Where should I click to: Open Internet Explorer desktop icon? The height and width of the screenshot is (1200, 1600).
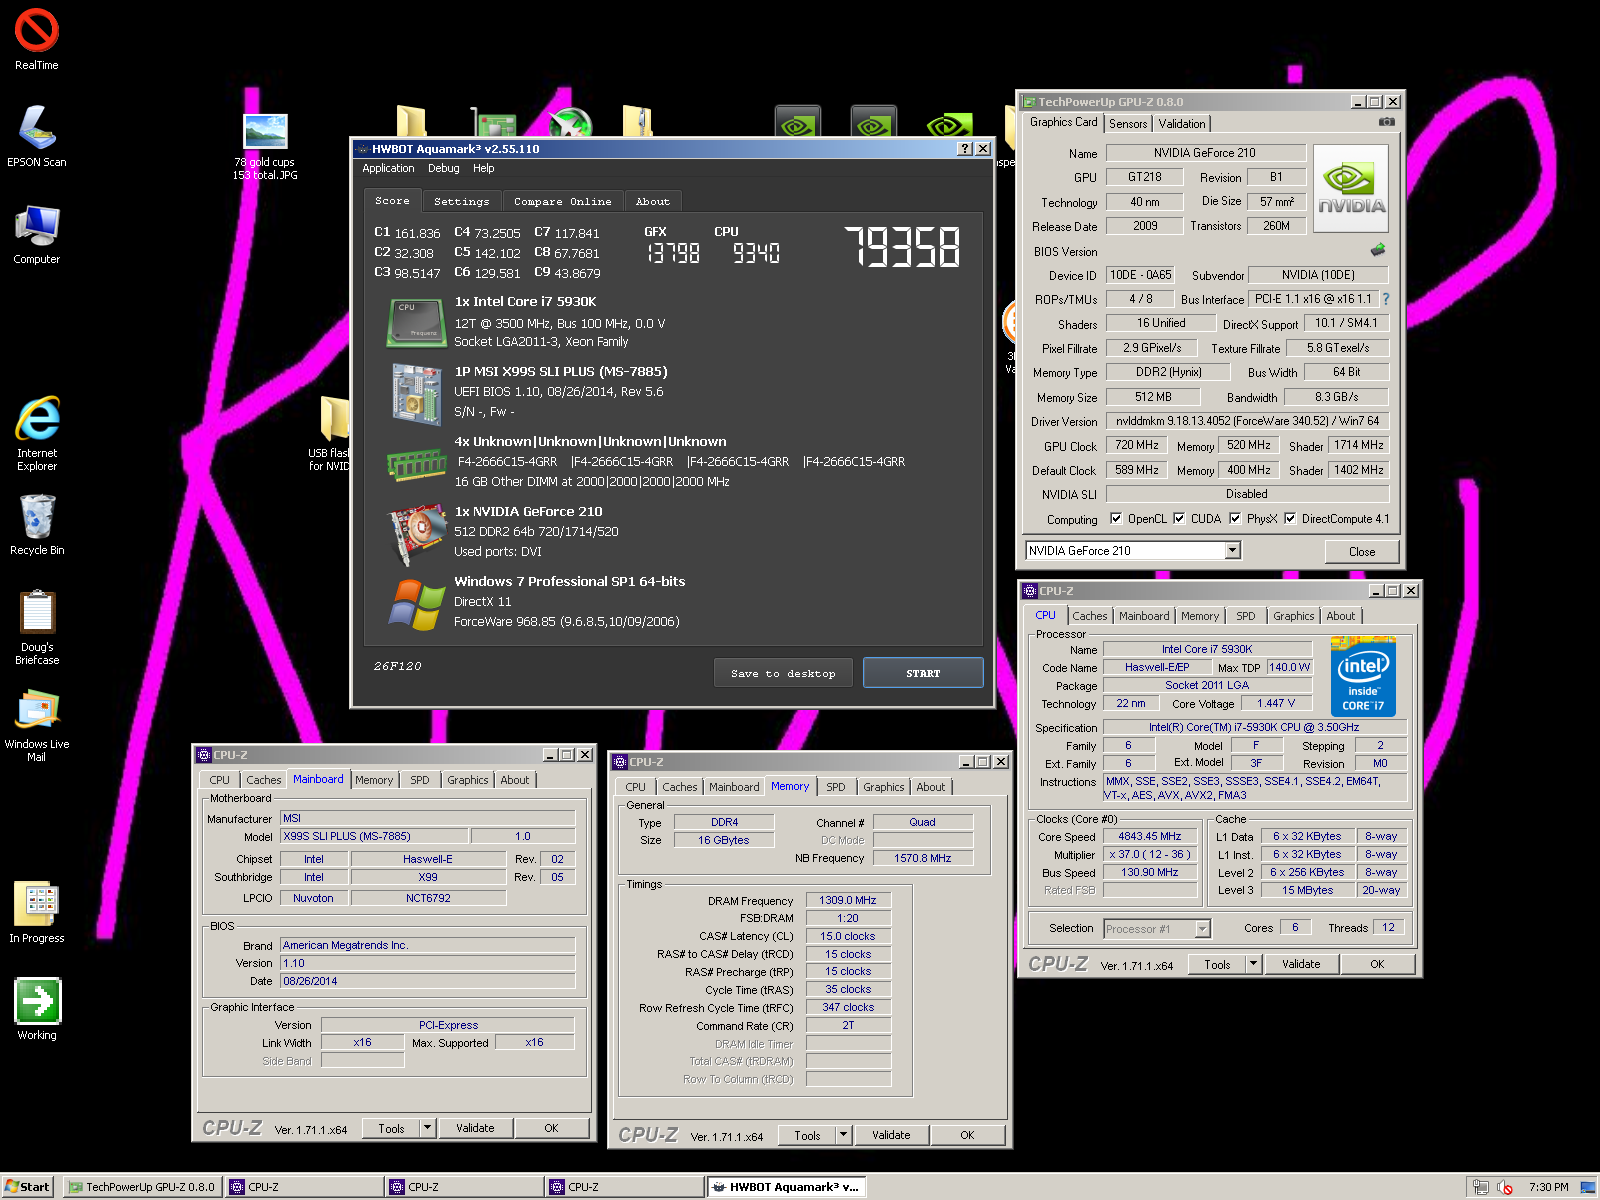pyautogui.click(x=37, y=432)
